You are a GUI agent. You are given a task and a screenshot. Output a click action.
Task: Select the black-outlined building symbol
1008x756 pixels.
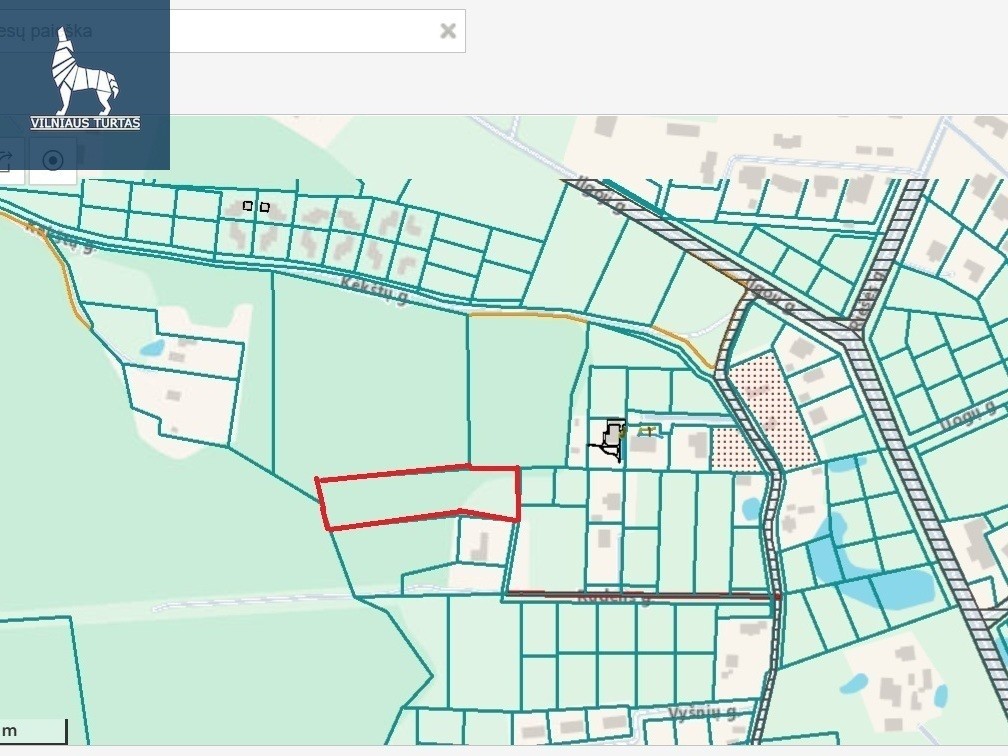613,437
